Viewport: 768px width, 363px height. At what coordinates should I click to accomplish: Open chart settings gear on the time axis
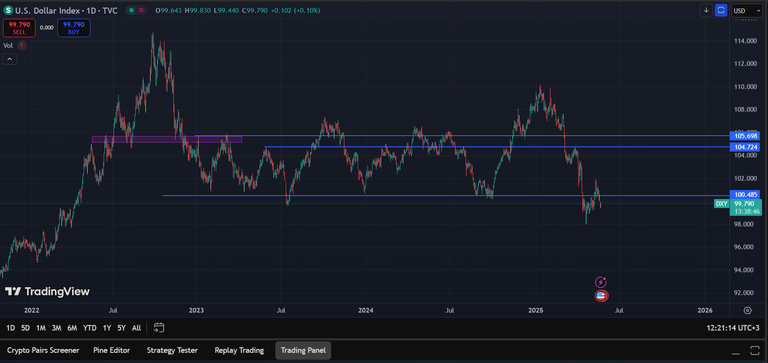pos(747,310)
